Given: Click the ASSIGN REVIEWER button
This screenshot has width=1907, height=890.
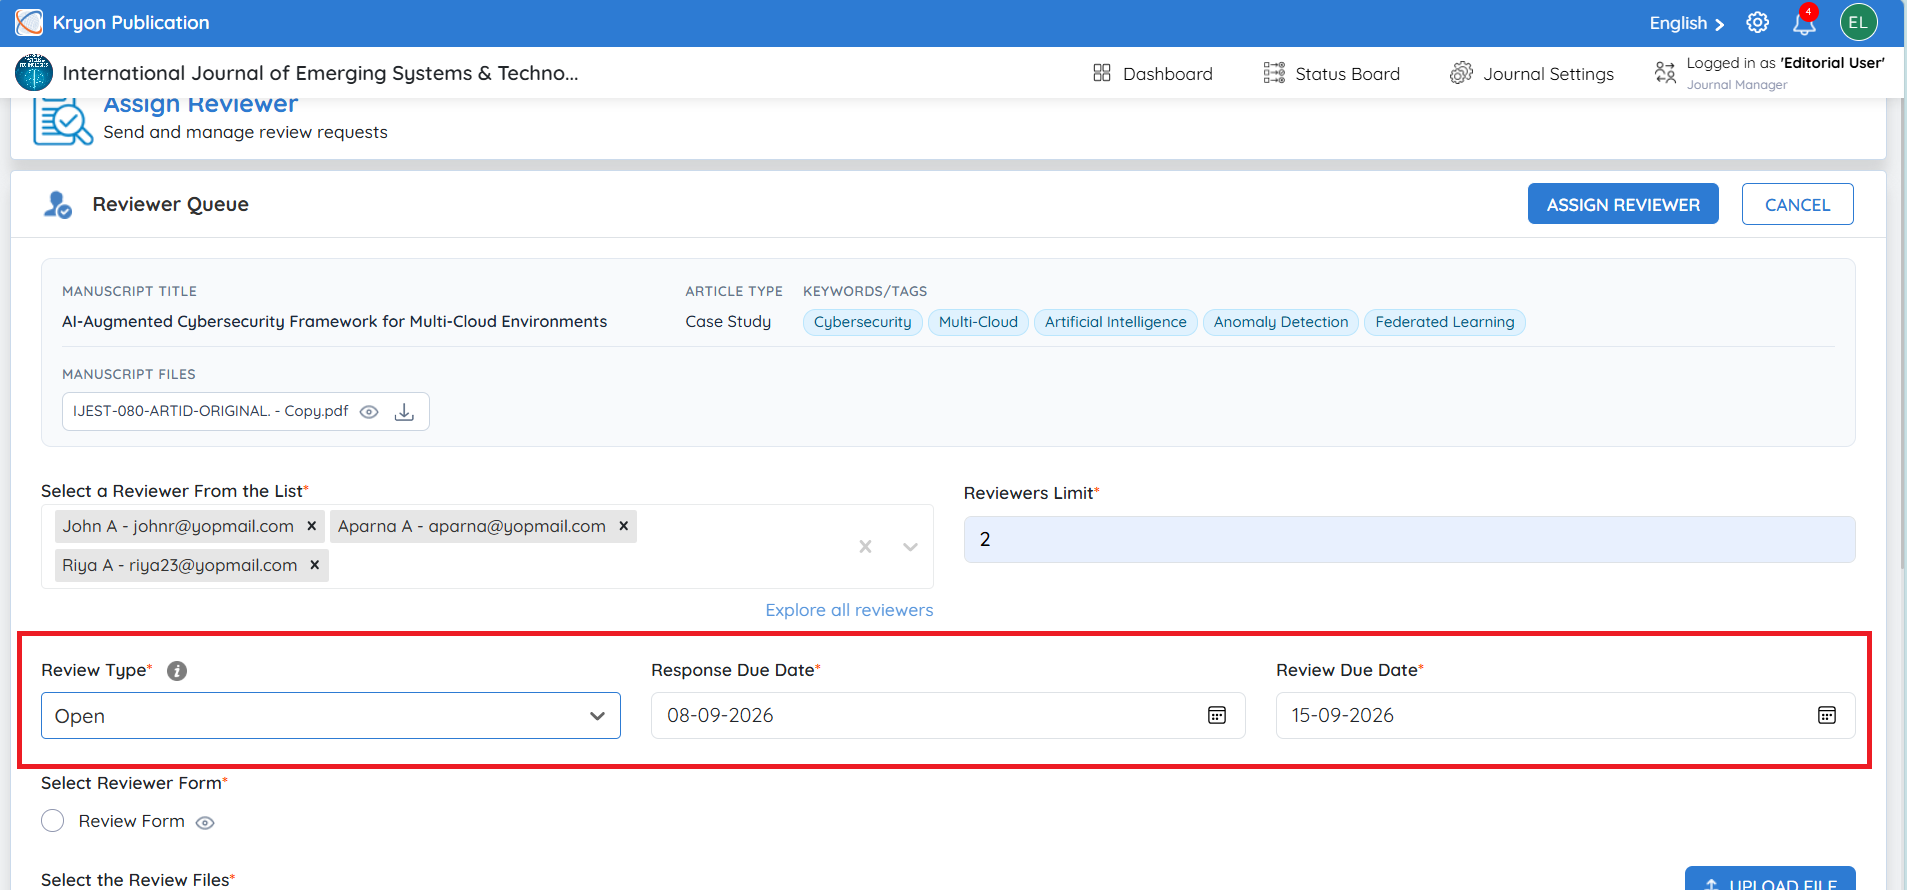Looking at the screenshot, I should (1623, 204).
